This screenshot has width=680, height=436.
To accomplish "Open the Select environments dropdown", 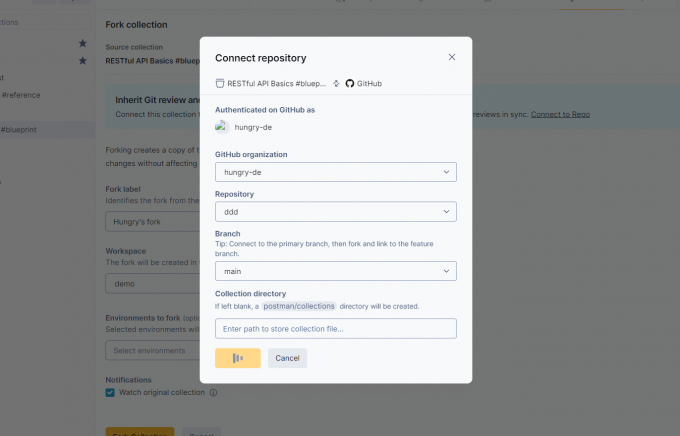I will coord(153,350).
